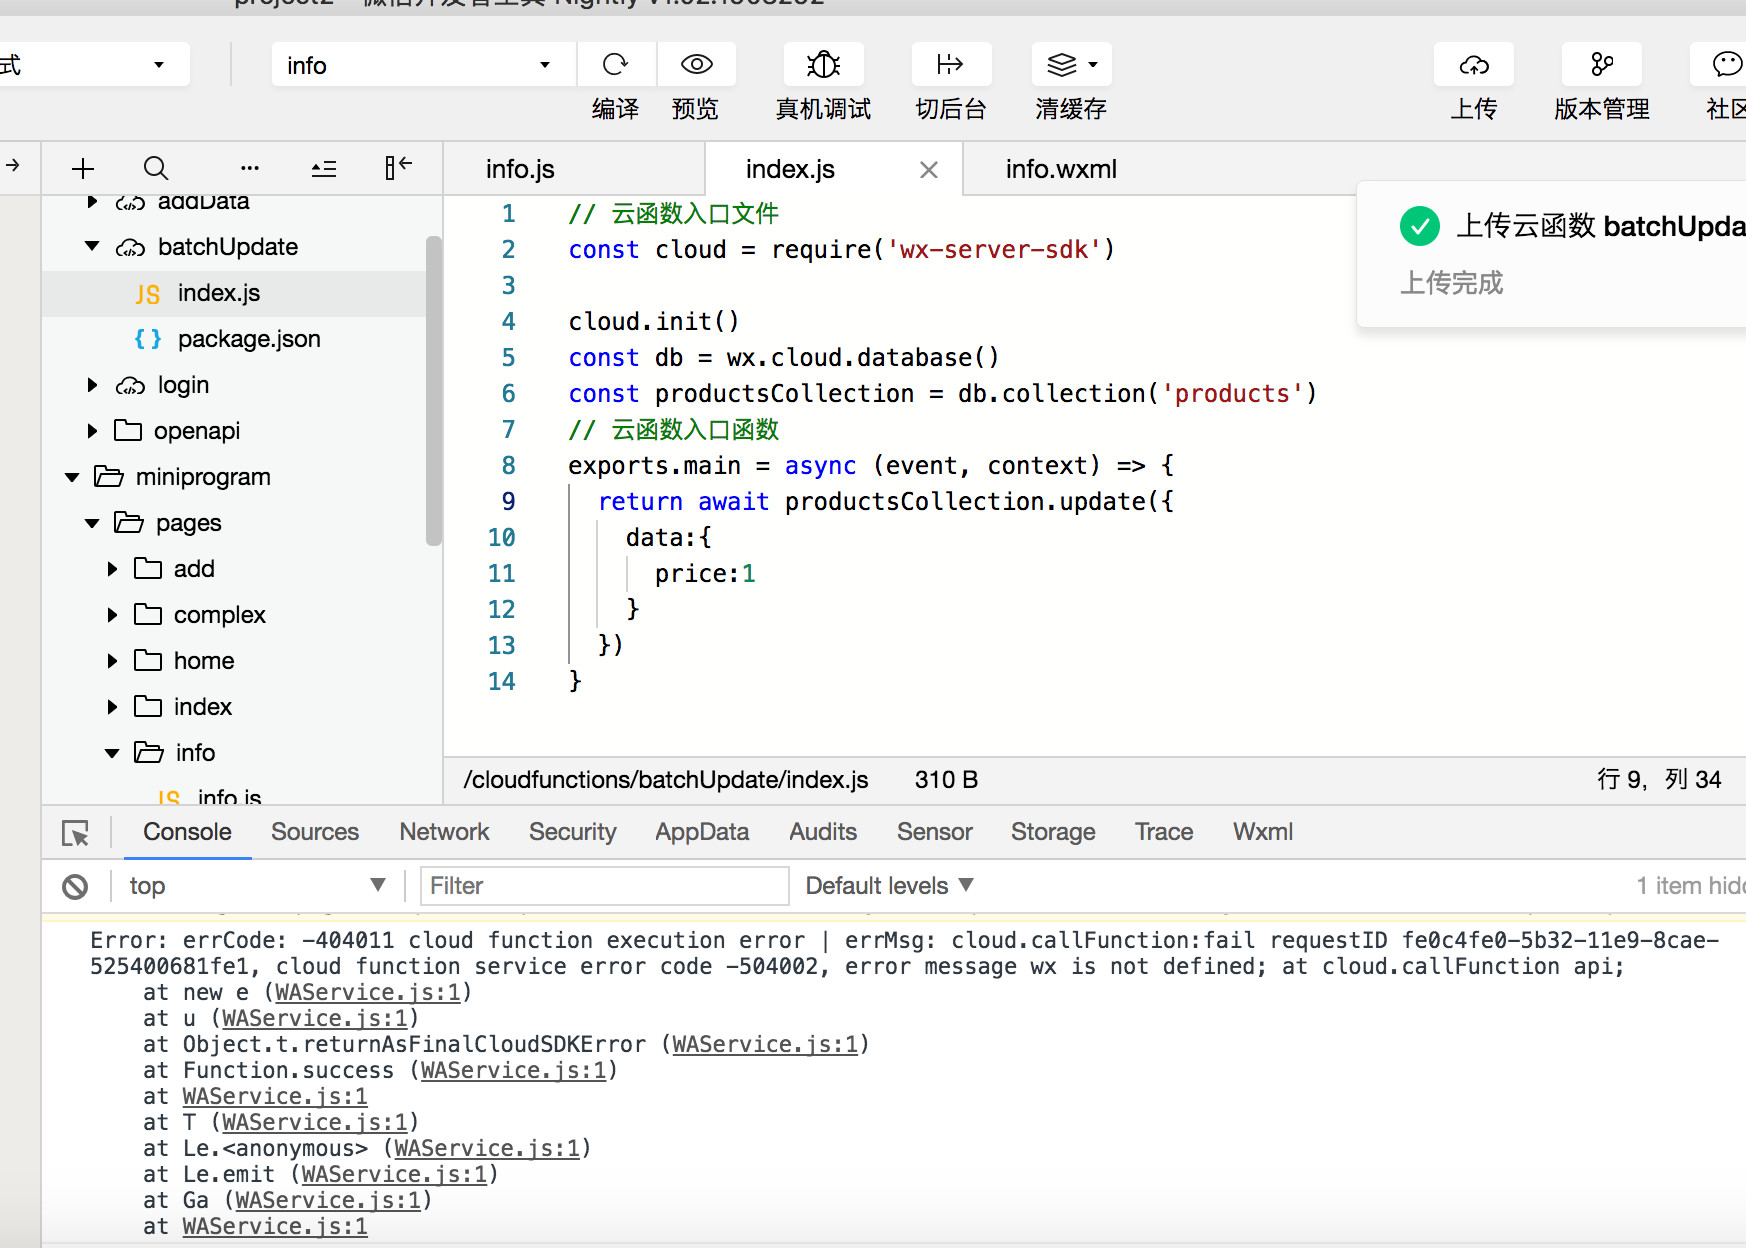Click the upload cloud icon

tap(1473, 65)
